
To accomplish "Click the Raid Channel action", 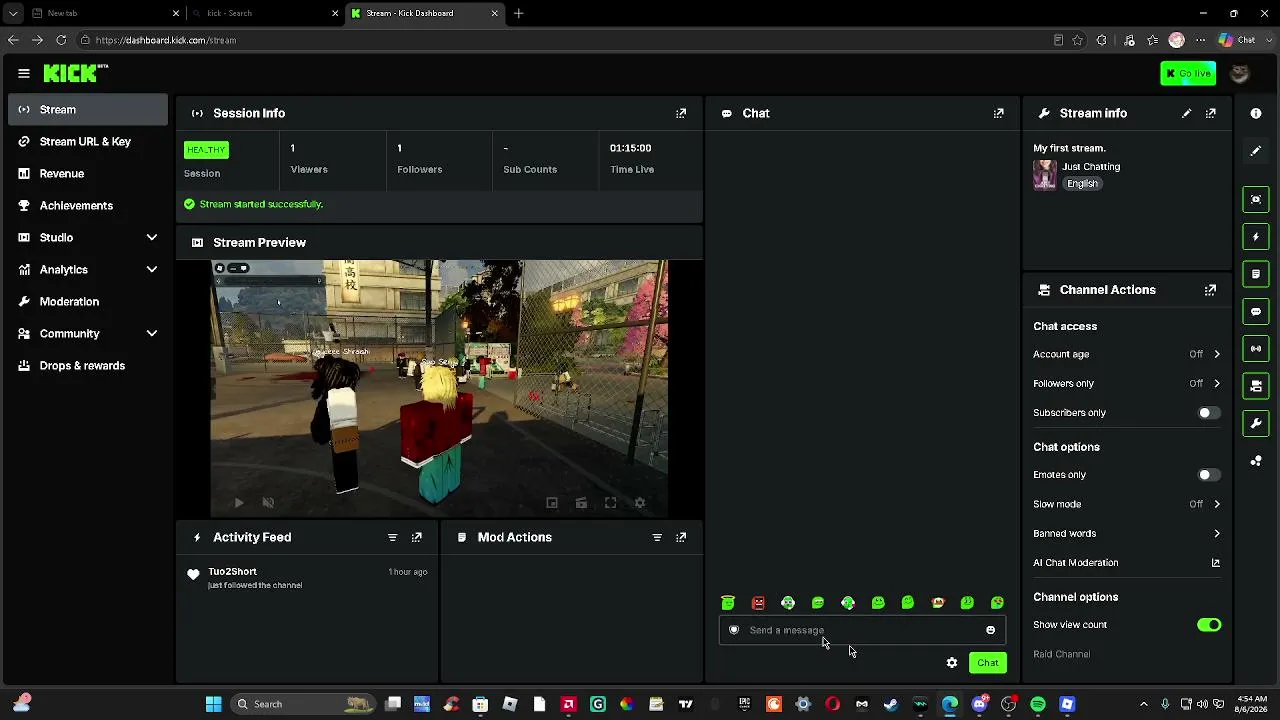I will [1062, 654].
